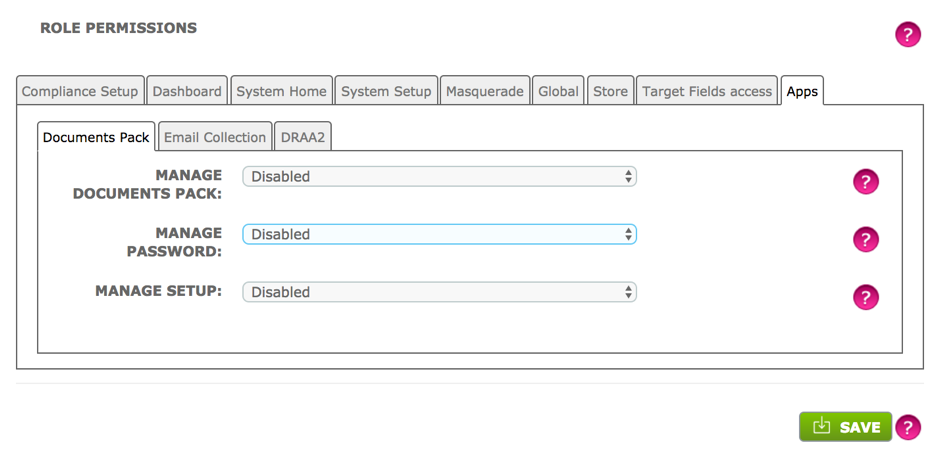Select the Apps tab
This screenshot has width=939, height=462.
click(x=802, y=91)
